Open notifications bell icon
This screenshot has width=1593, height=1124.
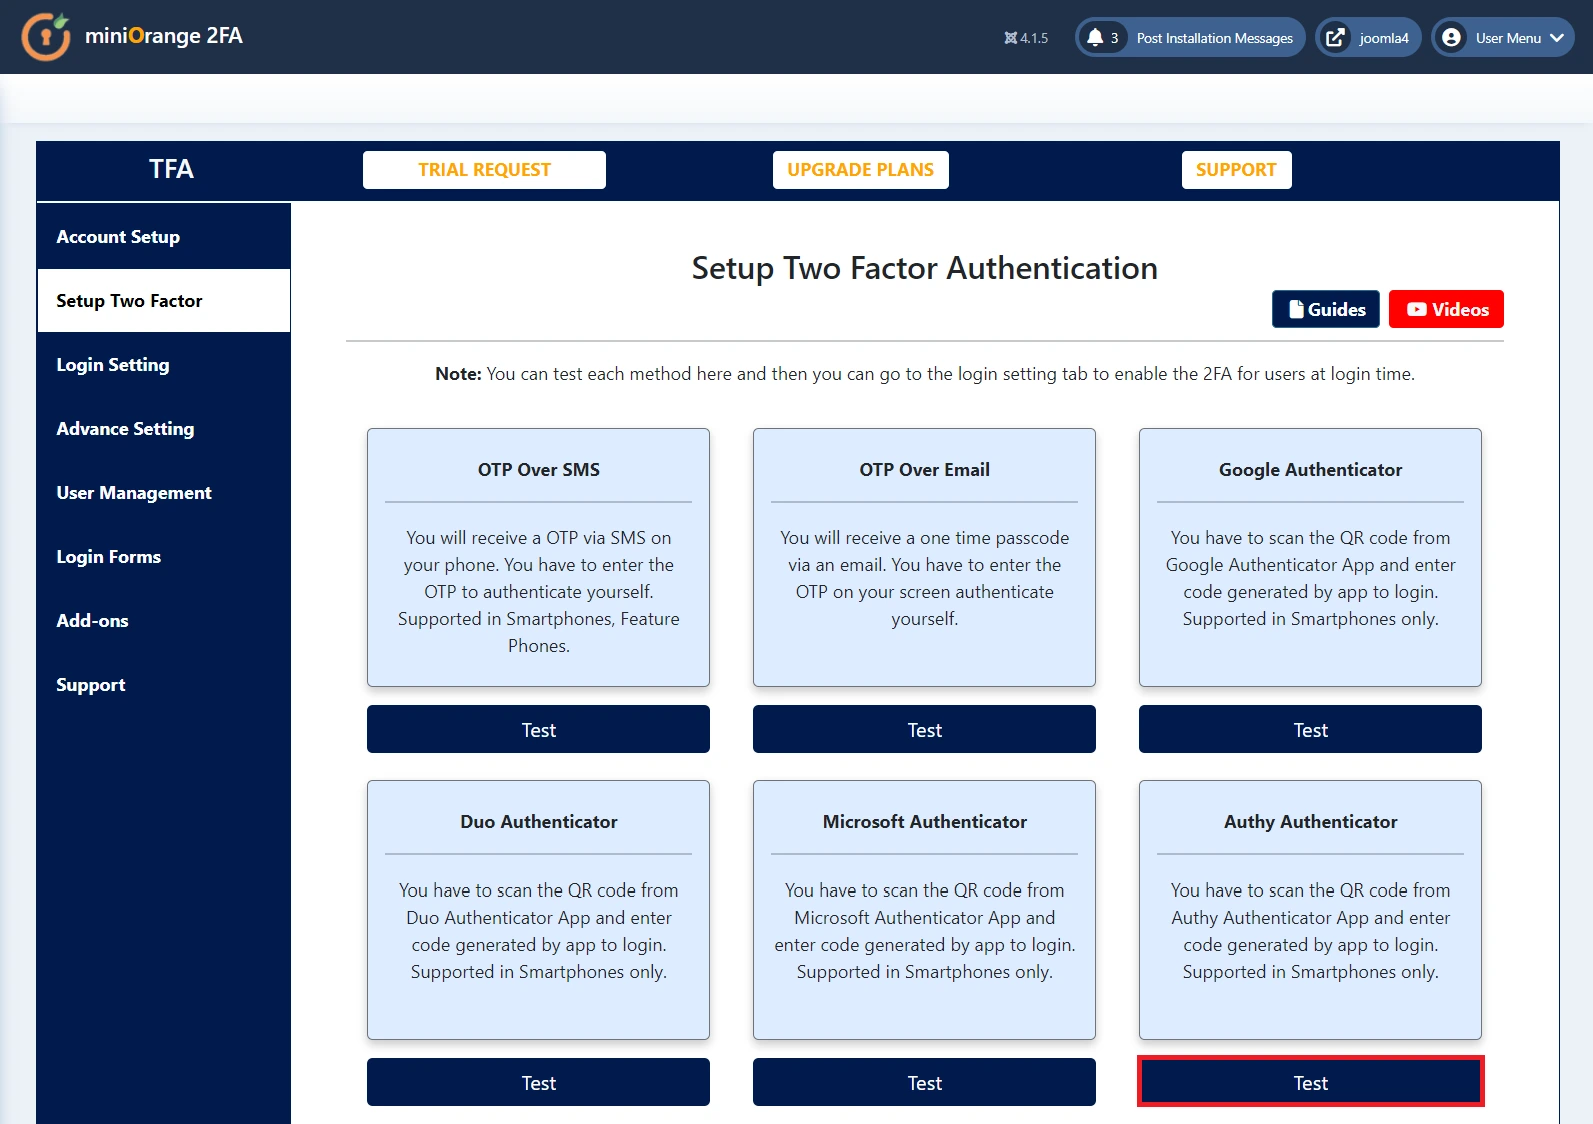click(1095, 38)
